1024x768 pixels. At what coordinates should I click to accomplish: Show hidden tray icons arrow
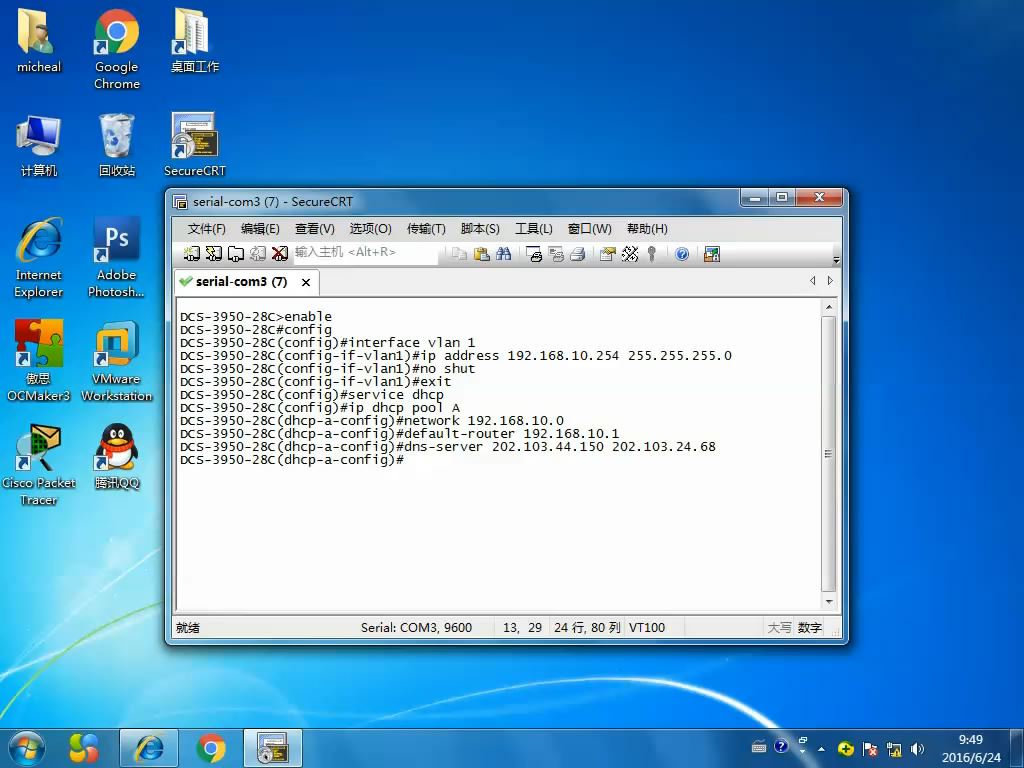[x=822, y=749]
